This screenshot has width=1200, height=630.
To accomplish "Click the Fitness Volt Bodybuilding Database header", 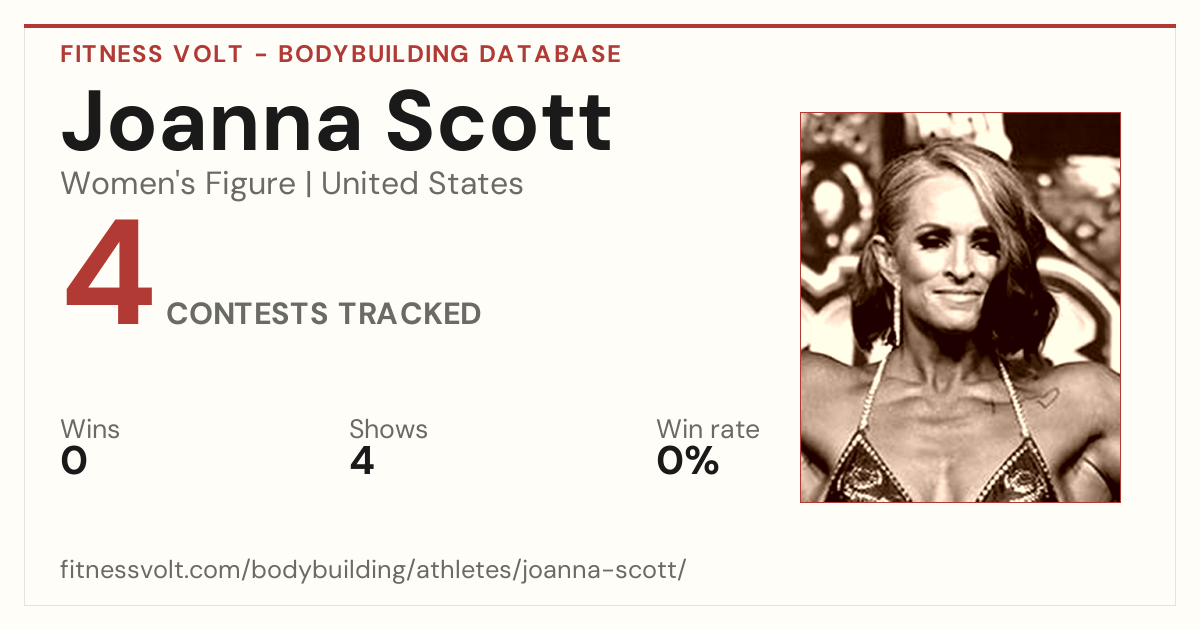I will (341, 54).
